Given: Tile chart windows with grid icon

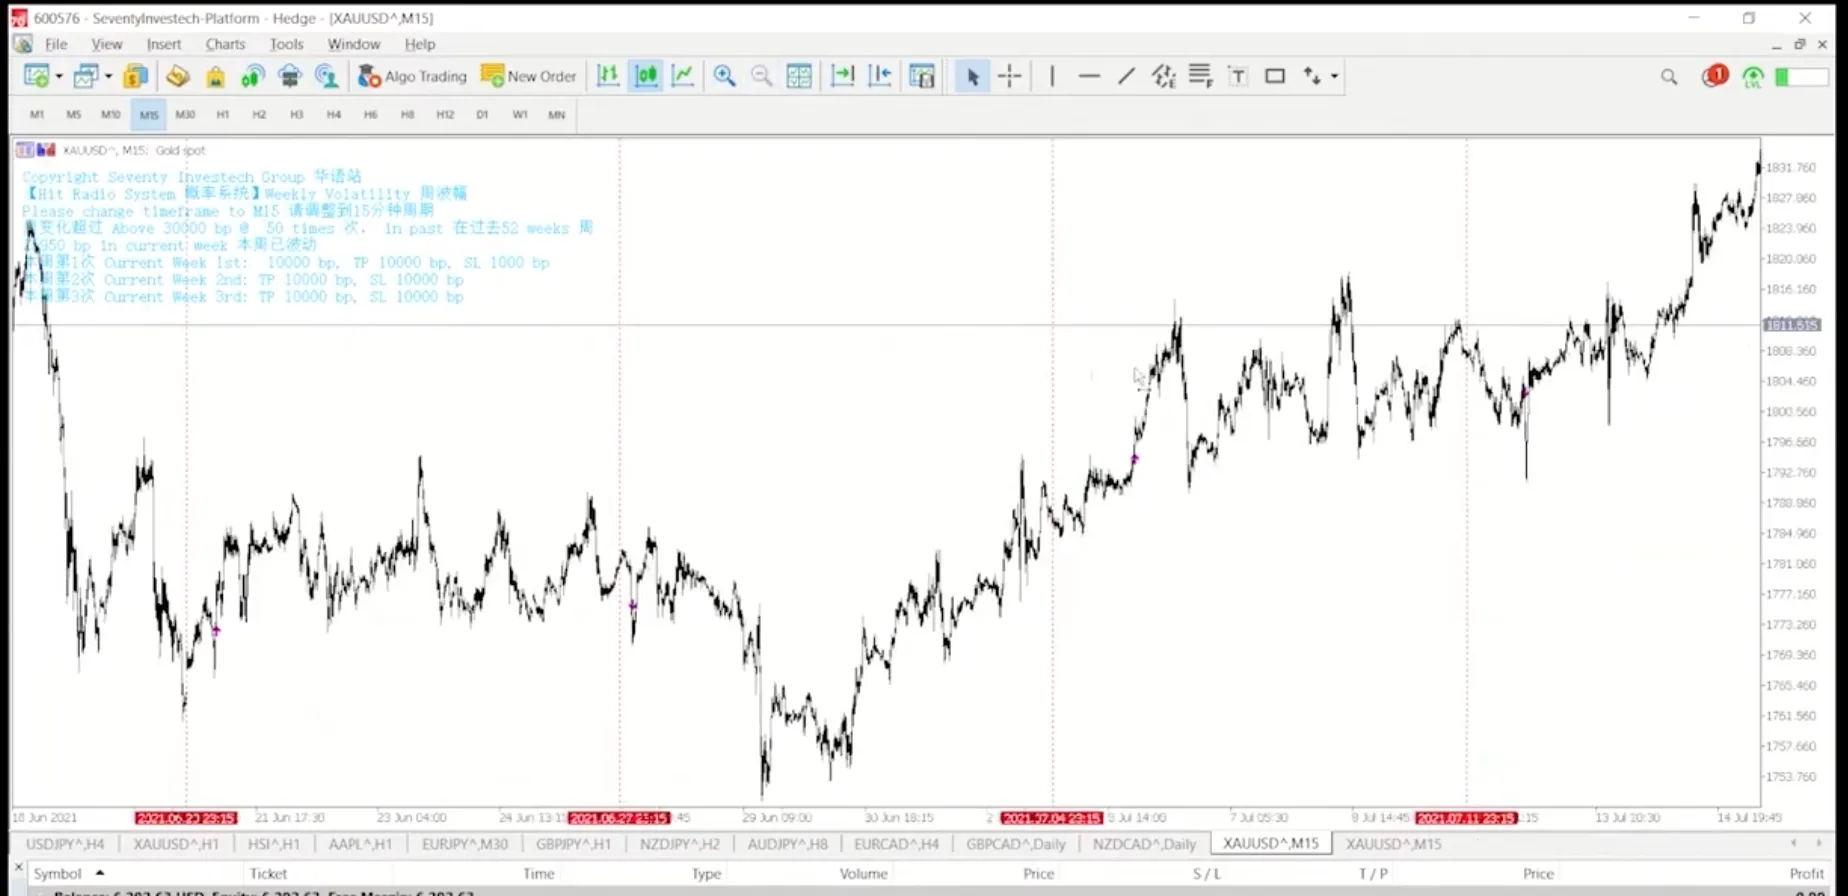Looking at the screenshot, I should (799, 76).
